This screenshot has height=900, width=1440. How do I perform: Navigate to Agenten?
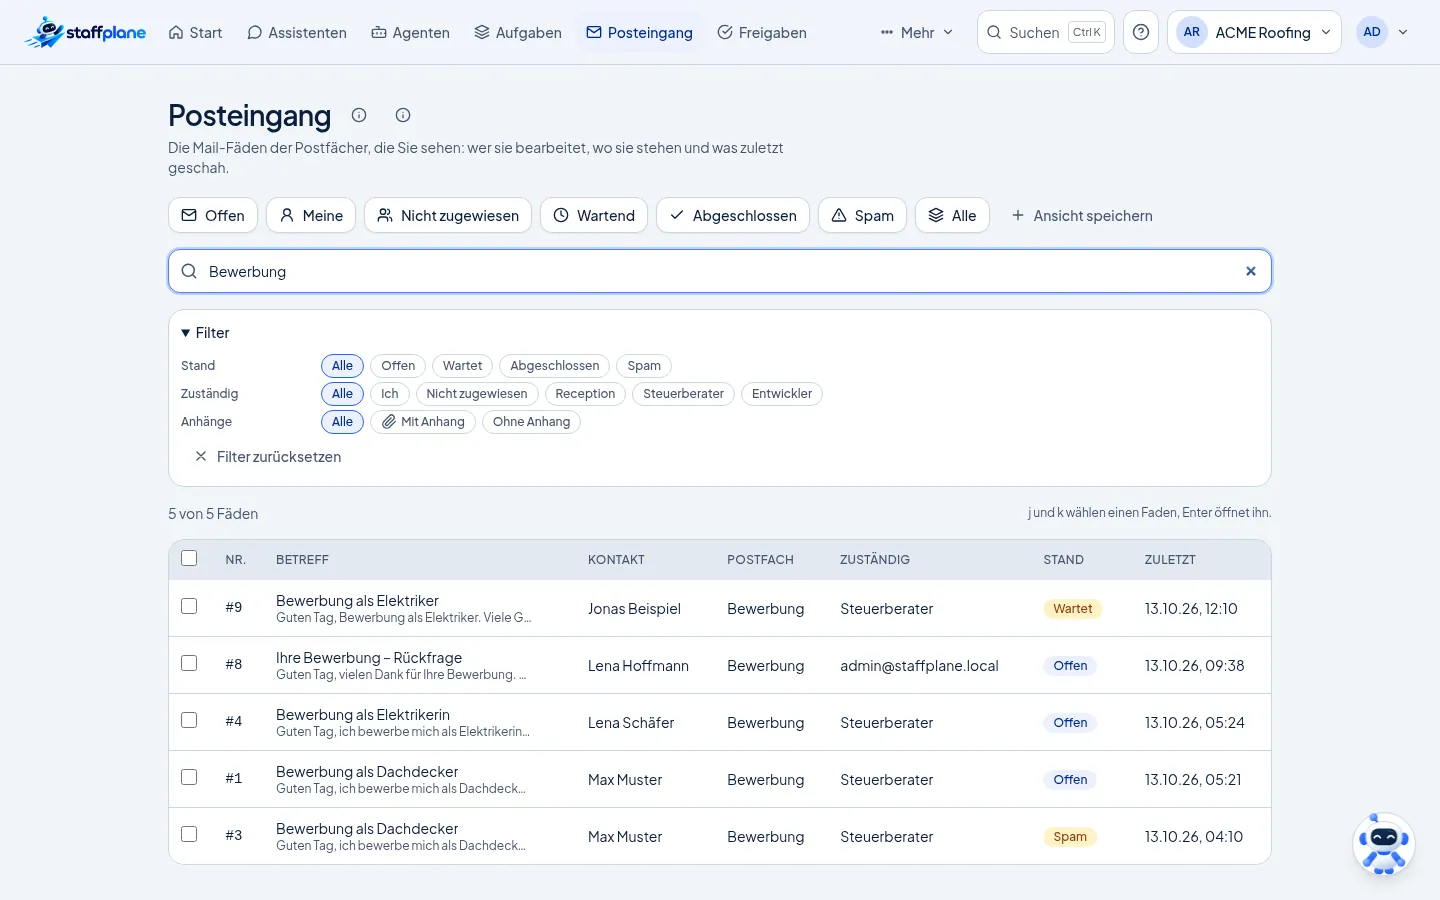tap(410, 32)
